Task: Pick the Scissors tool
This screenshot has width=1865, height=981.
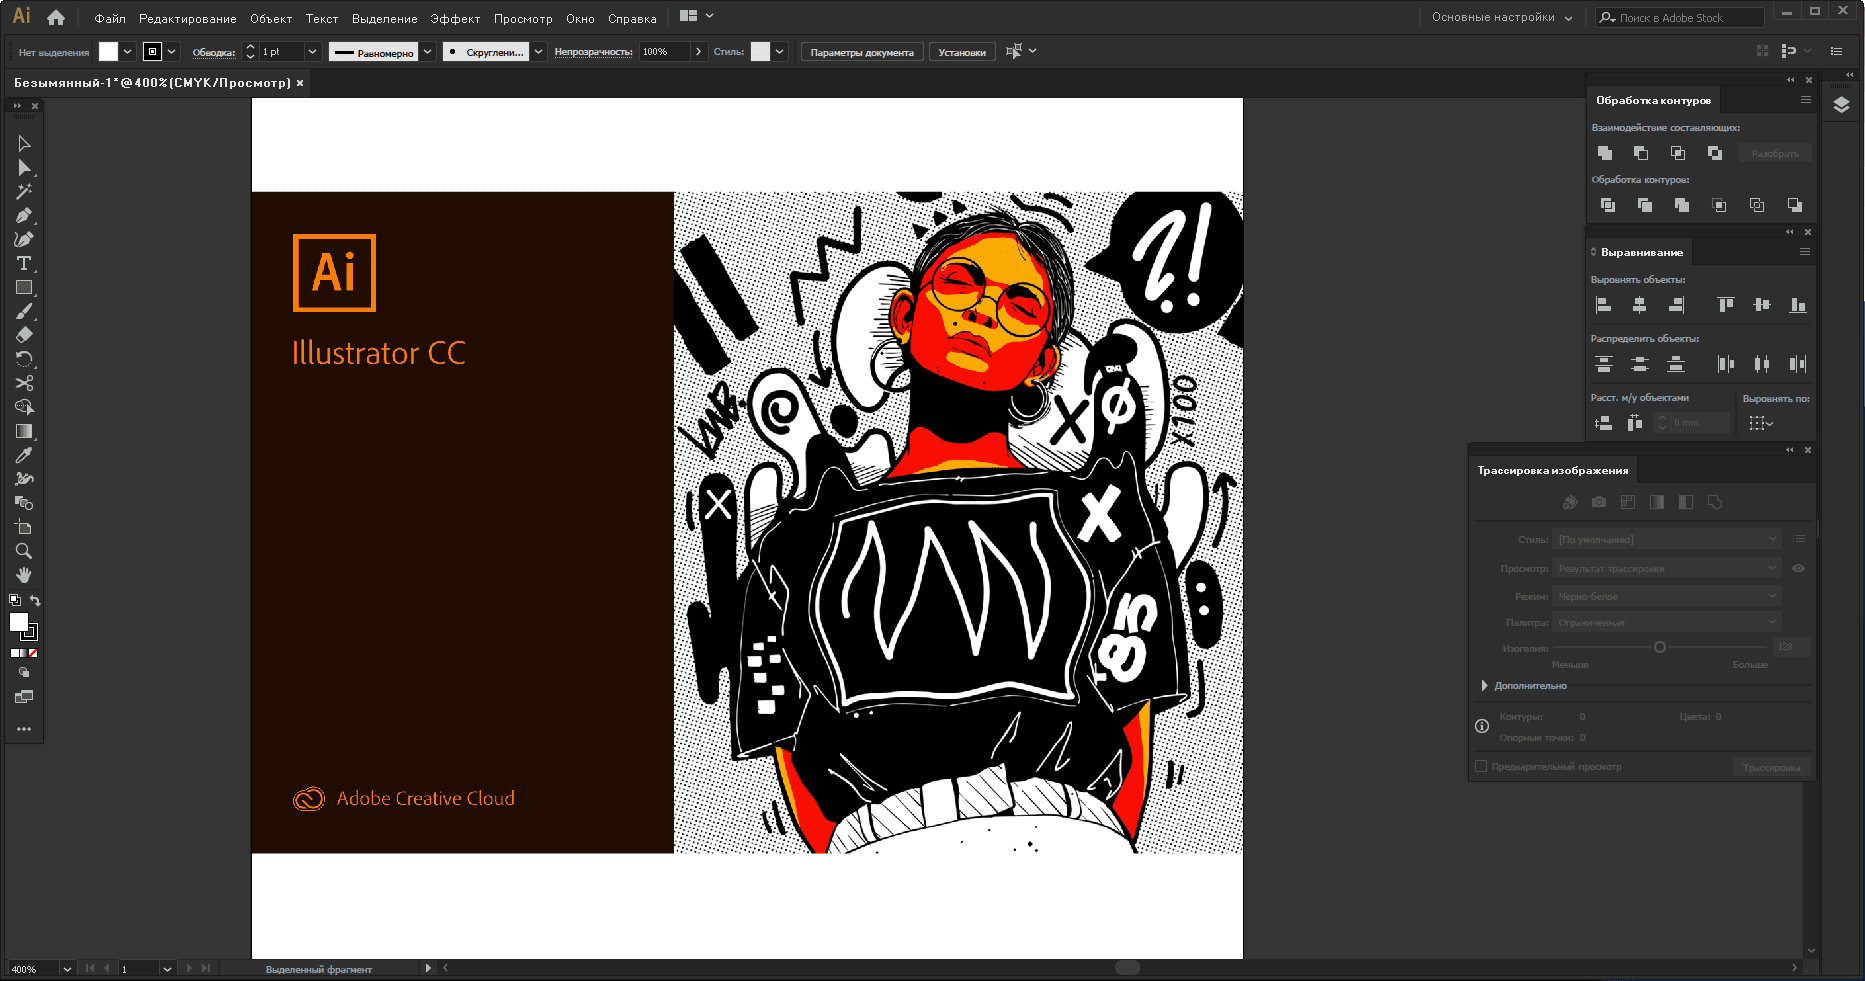Action: pos(24,383)
